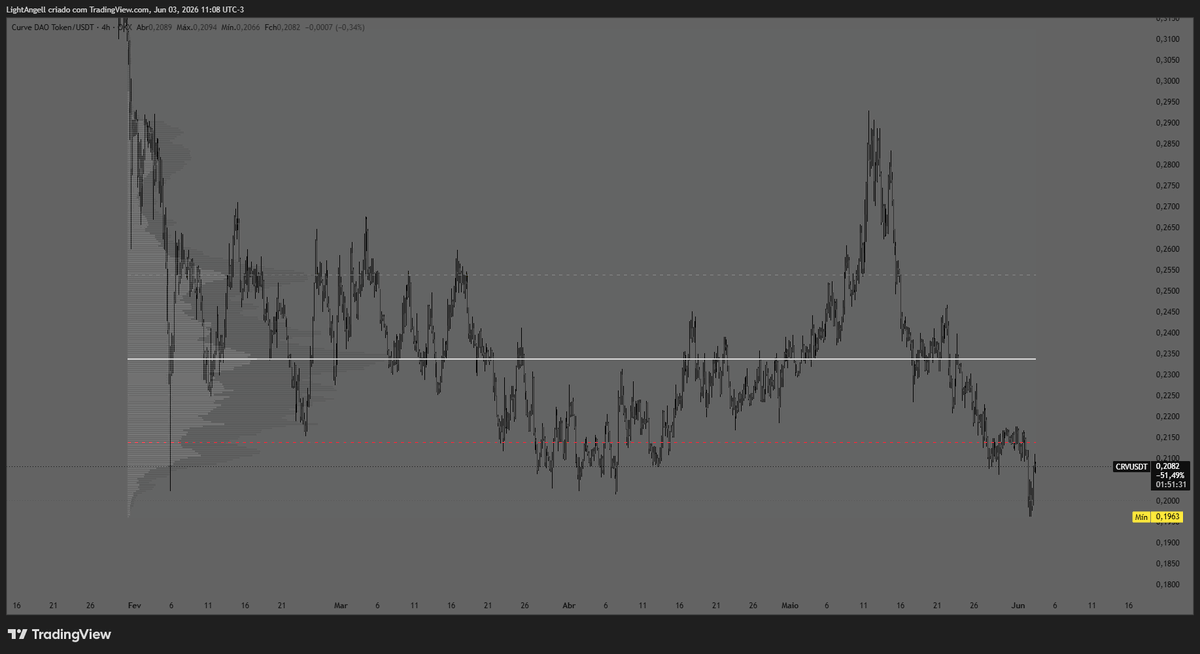Screen dimensions: 1200x654
Task: Click the 0,2500 price scale label
Action: pos(1166,291)
